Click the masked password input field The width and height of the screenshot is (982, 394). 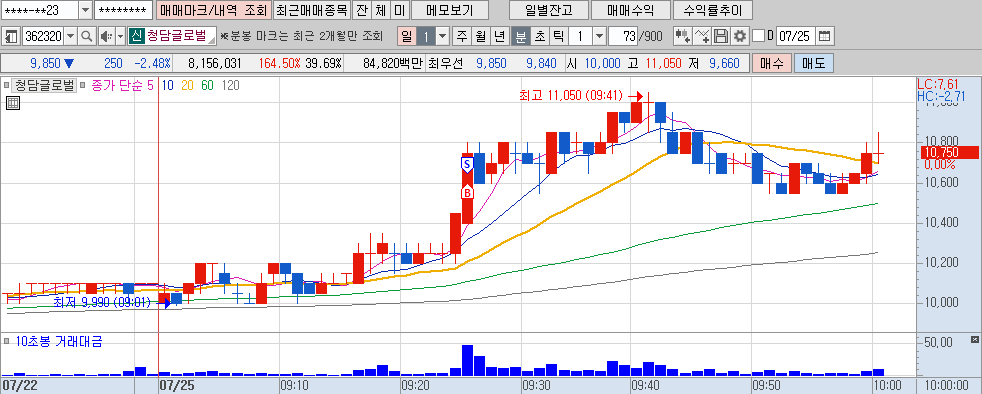123,10
